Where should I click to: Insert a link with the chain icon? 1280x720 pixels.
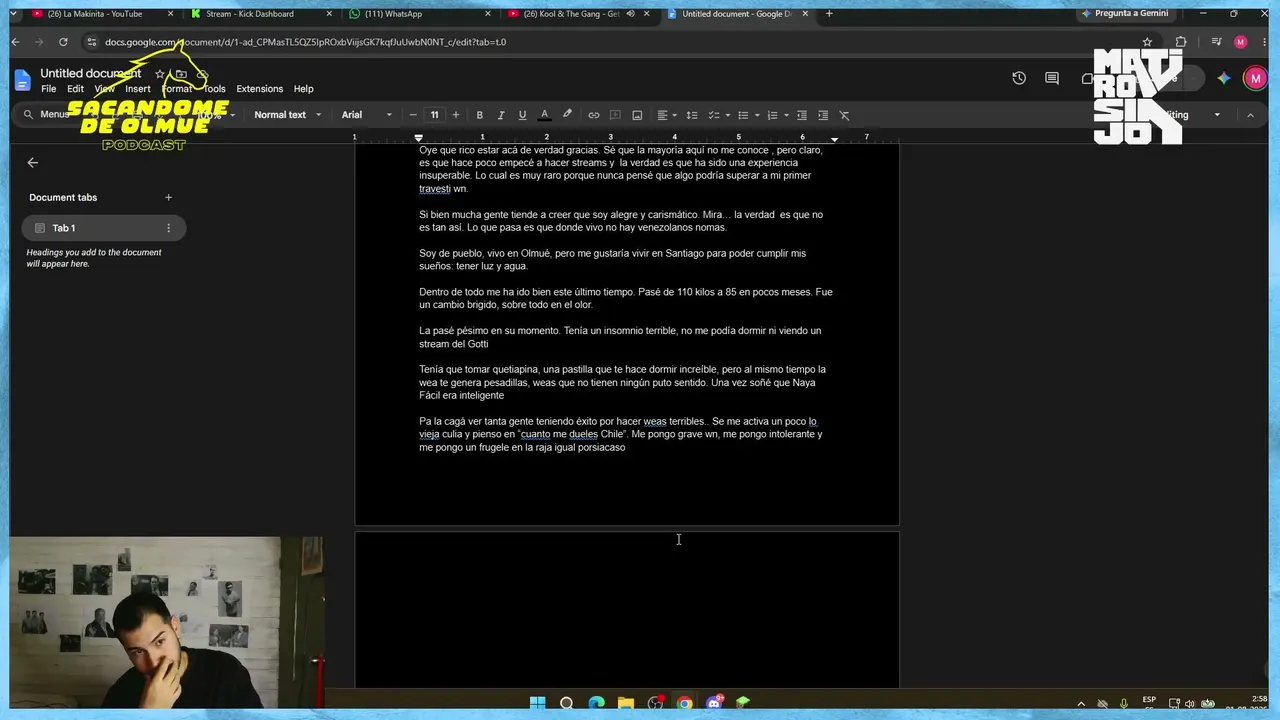pos(594,115)
